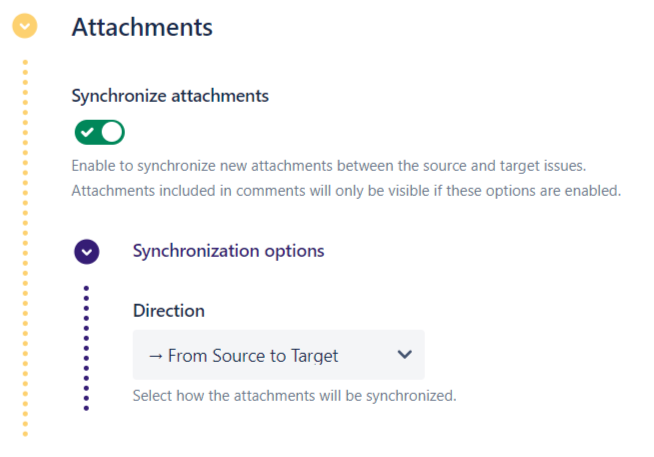Click the Direction dropdown's down arrow
Screen dimensions: 654x457
(404, 355)
